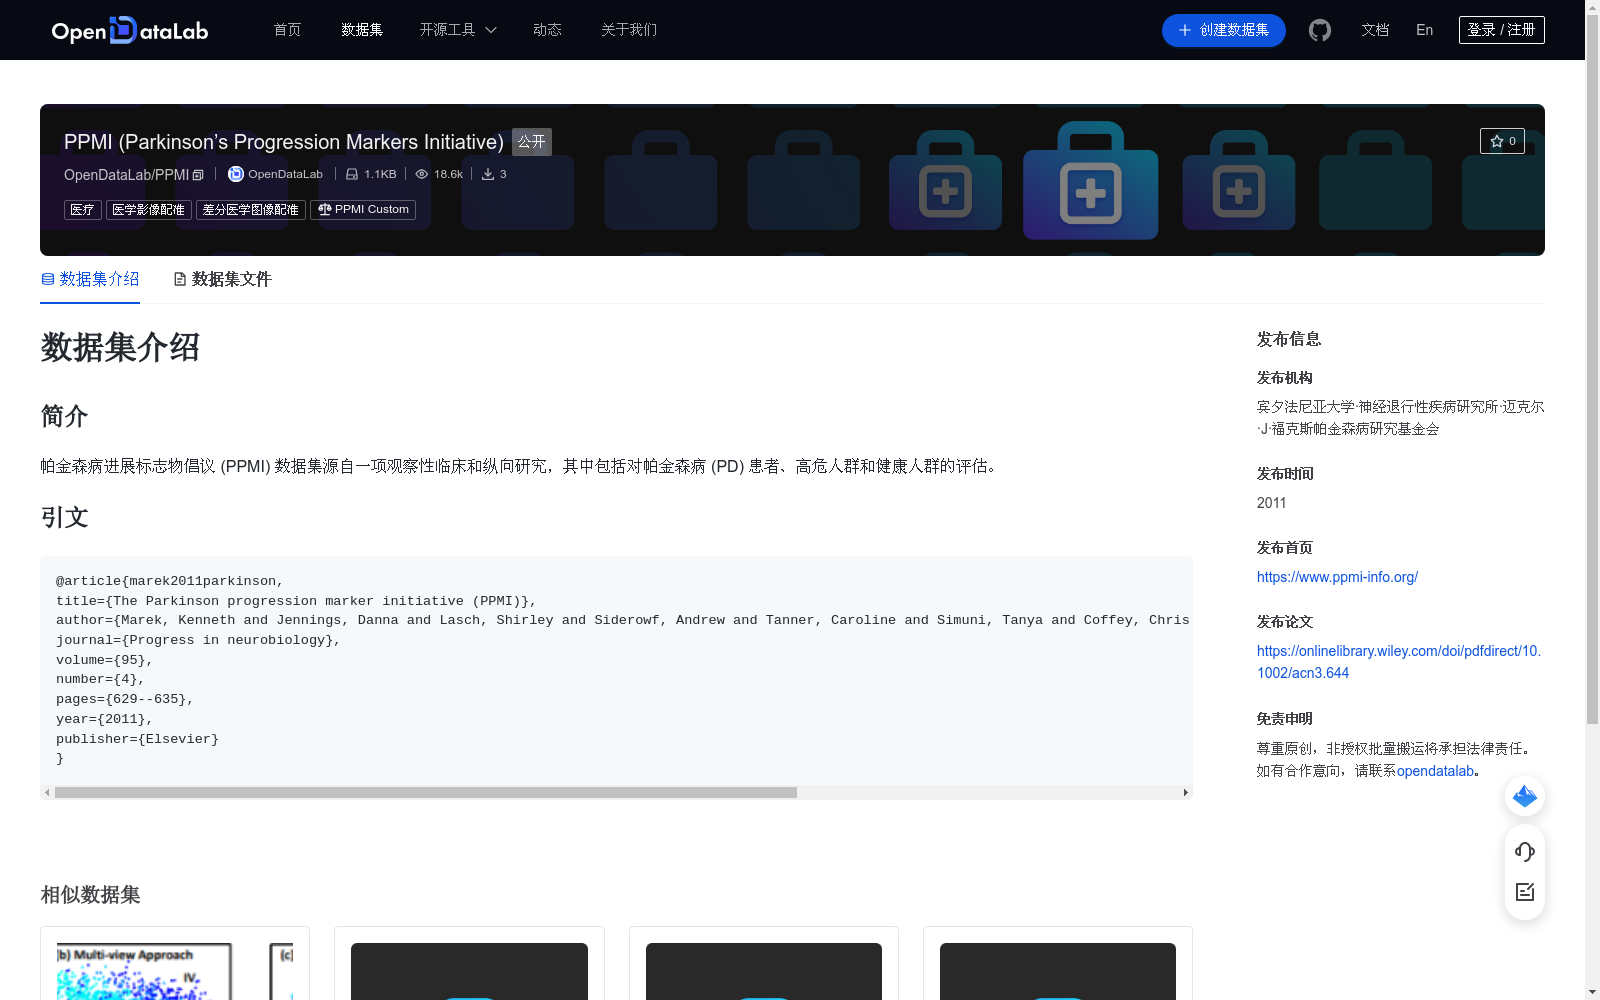1600x1000 pixels.
Task: Open 动态 in the navigation
Action: (547, 30)
